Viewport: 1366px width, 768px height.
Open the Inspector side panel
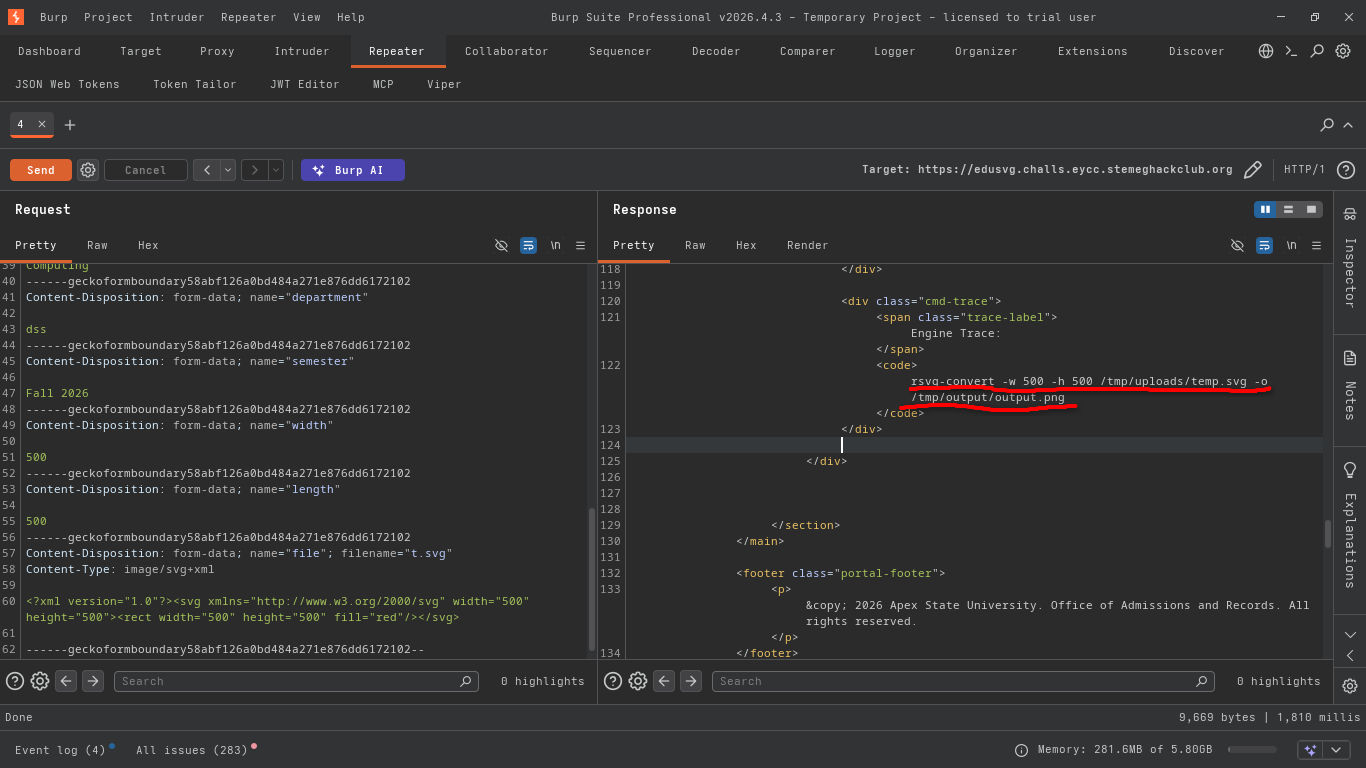1350,260
